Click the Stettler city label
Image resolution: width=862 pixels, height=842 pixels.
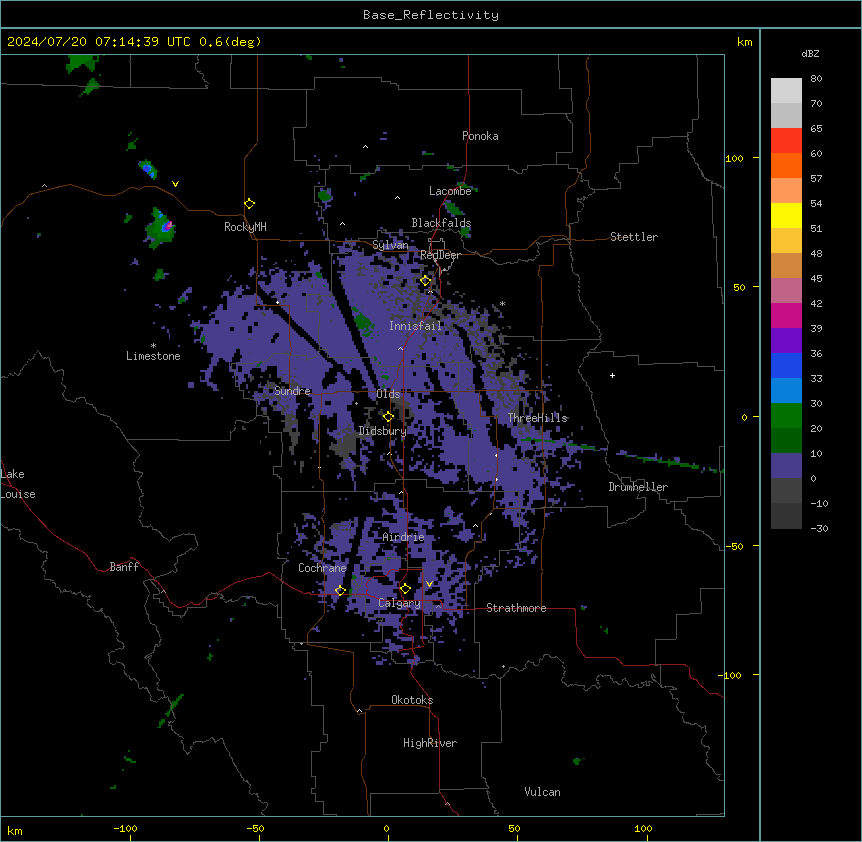[x=634, y=237]
